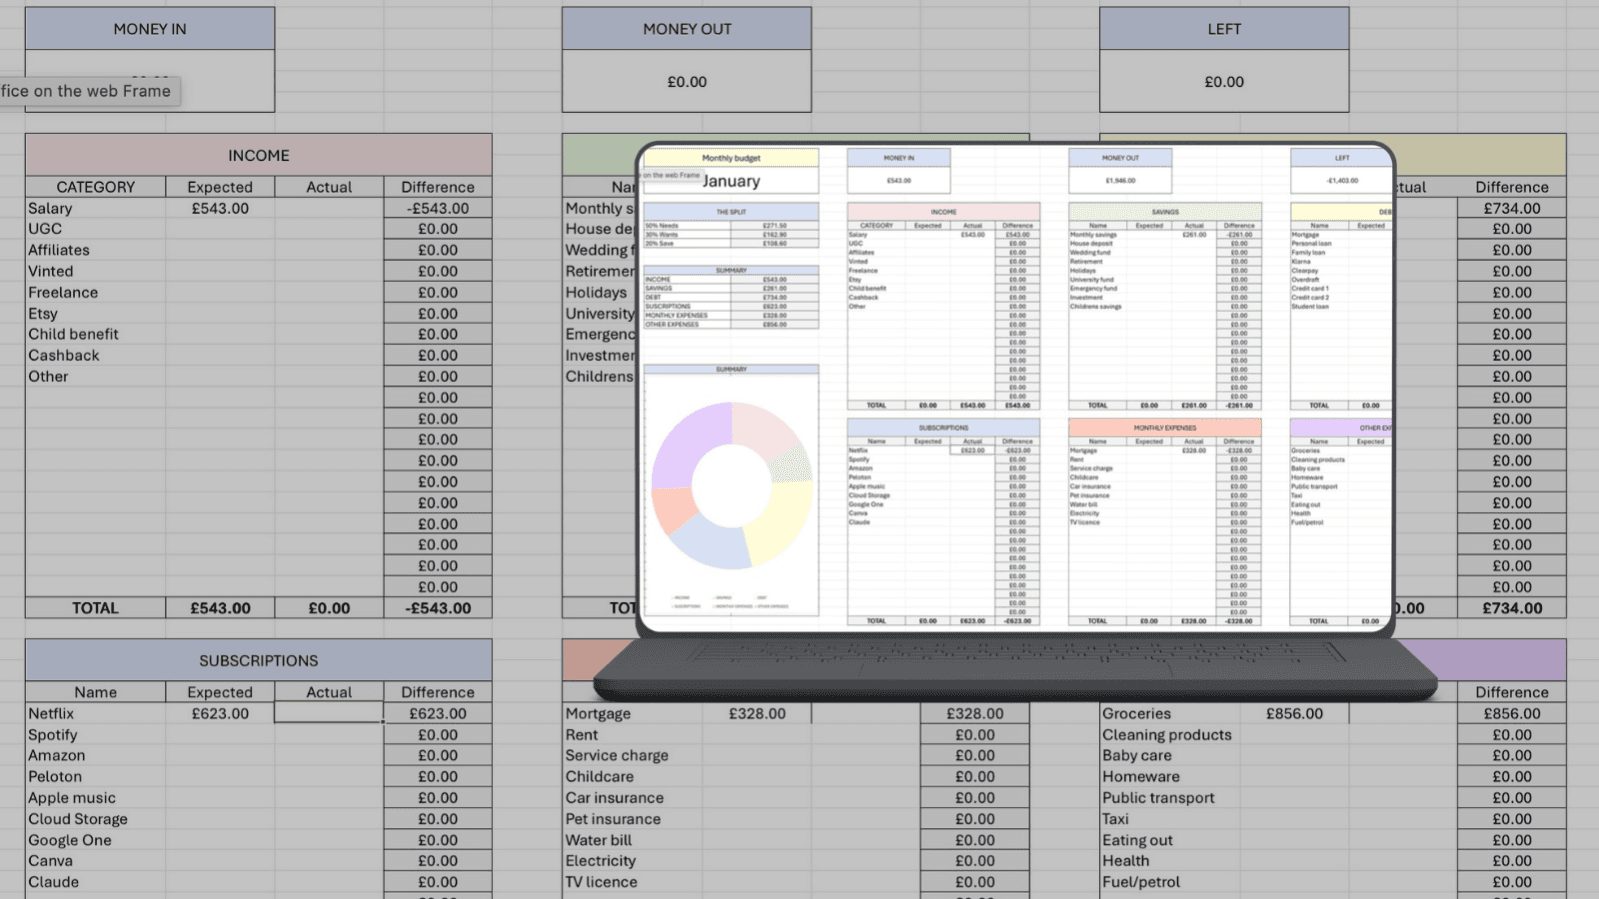Image resolution: width=1599 pixels, height=899 pixels.
Task: Select the Freelance income row
Action: 63,292
